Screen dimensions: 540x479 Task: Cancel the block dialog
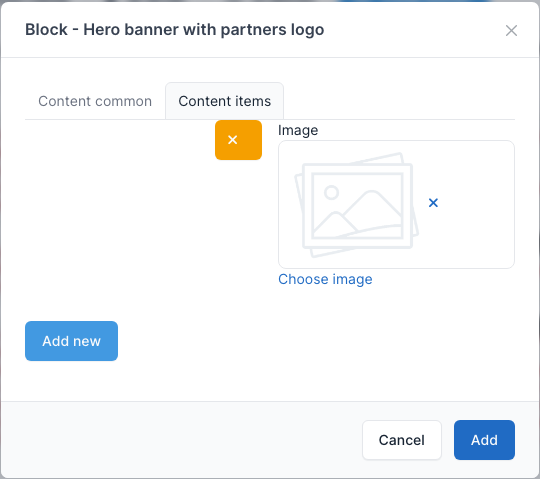tap(402, 440)
